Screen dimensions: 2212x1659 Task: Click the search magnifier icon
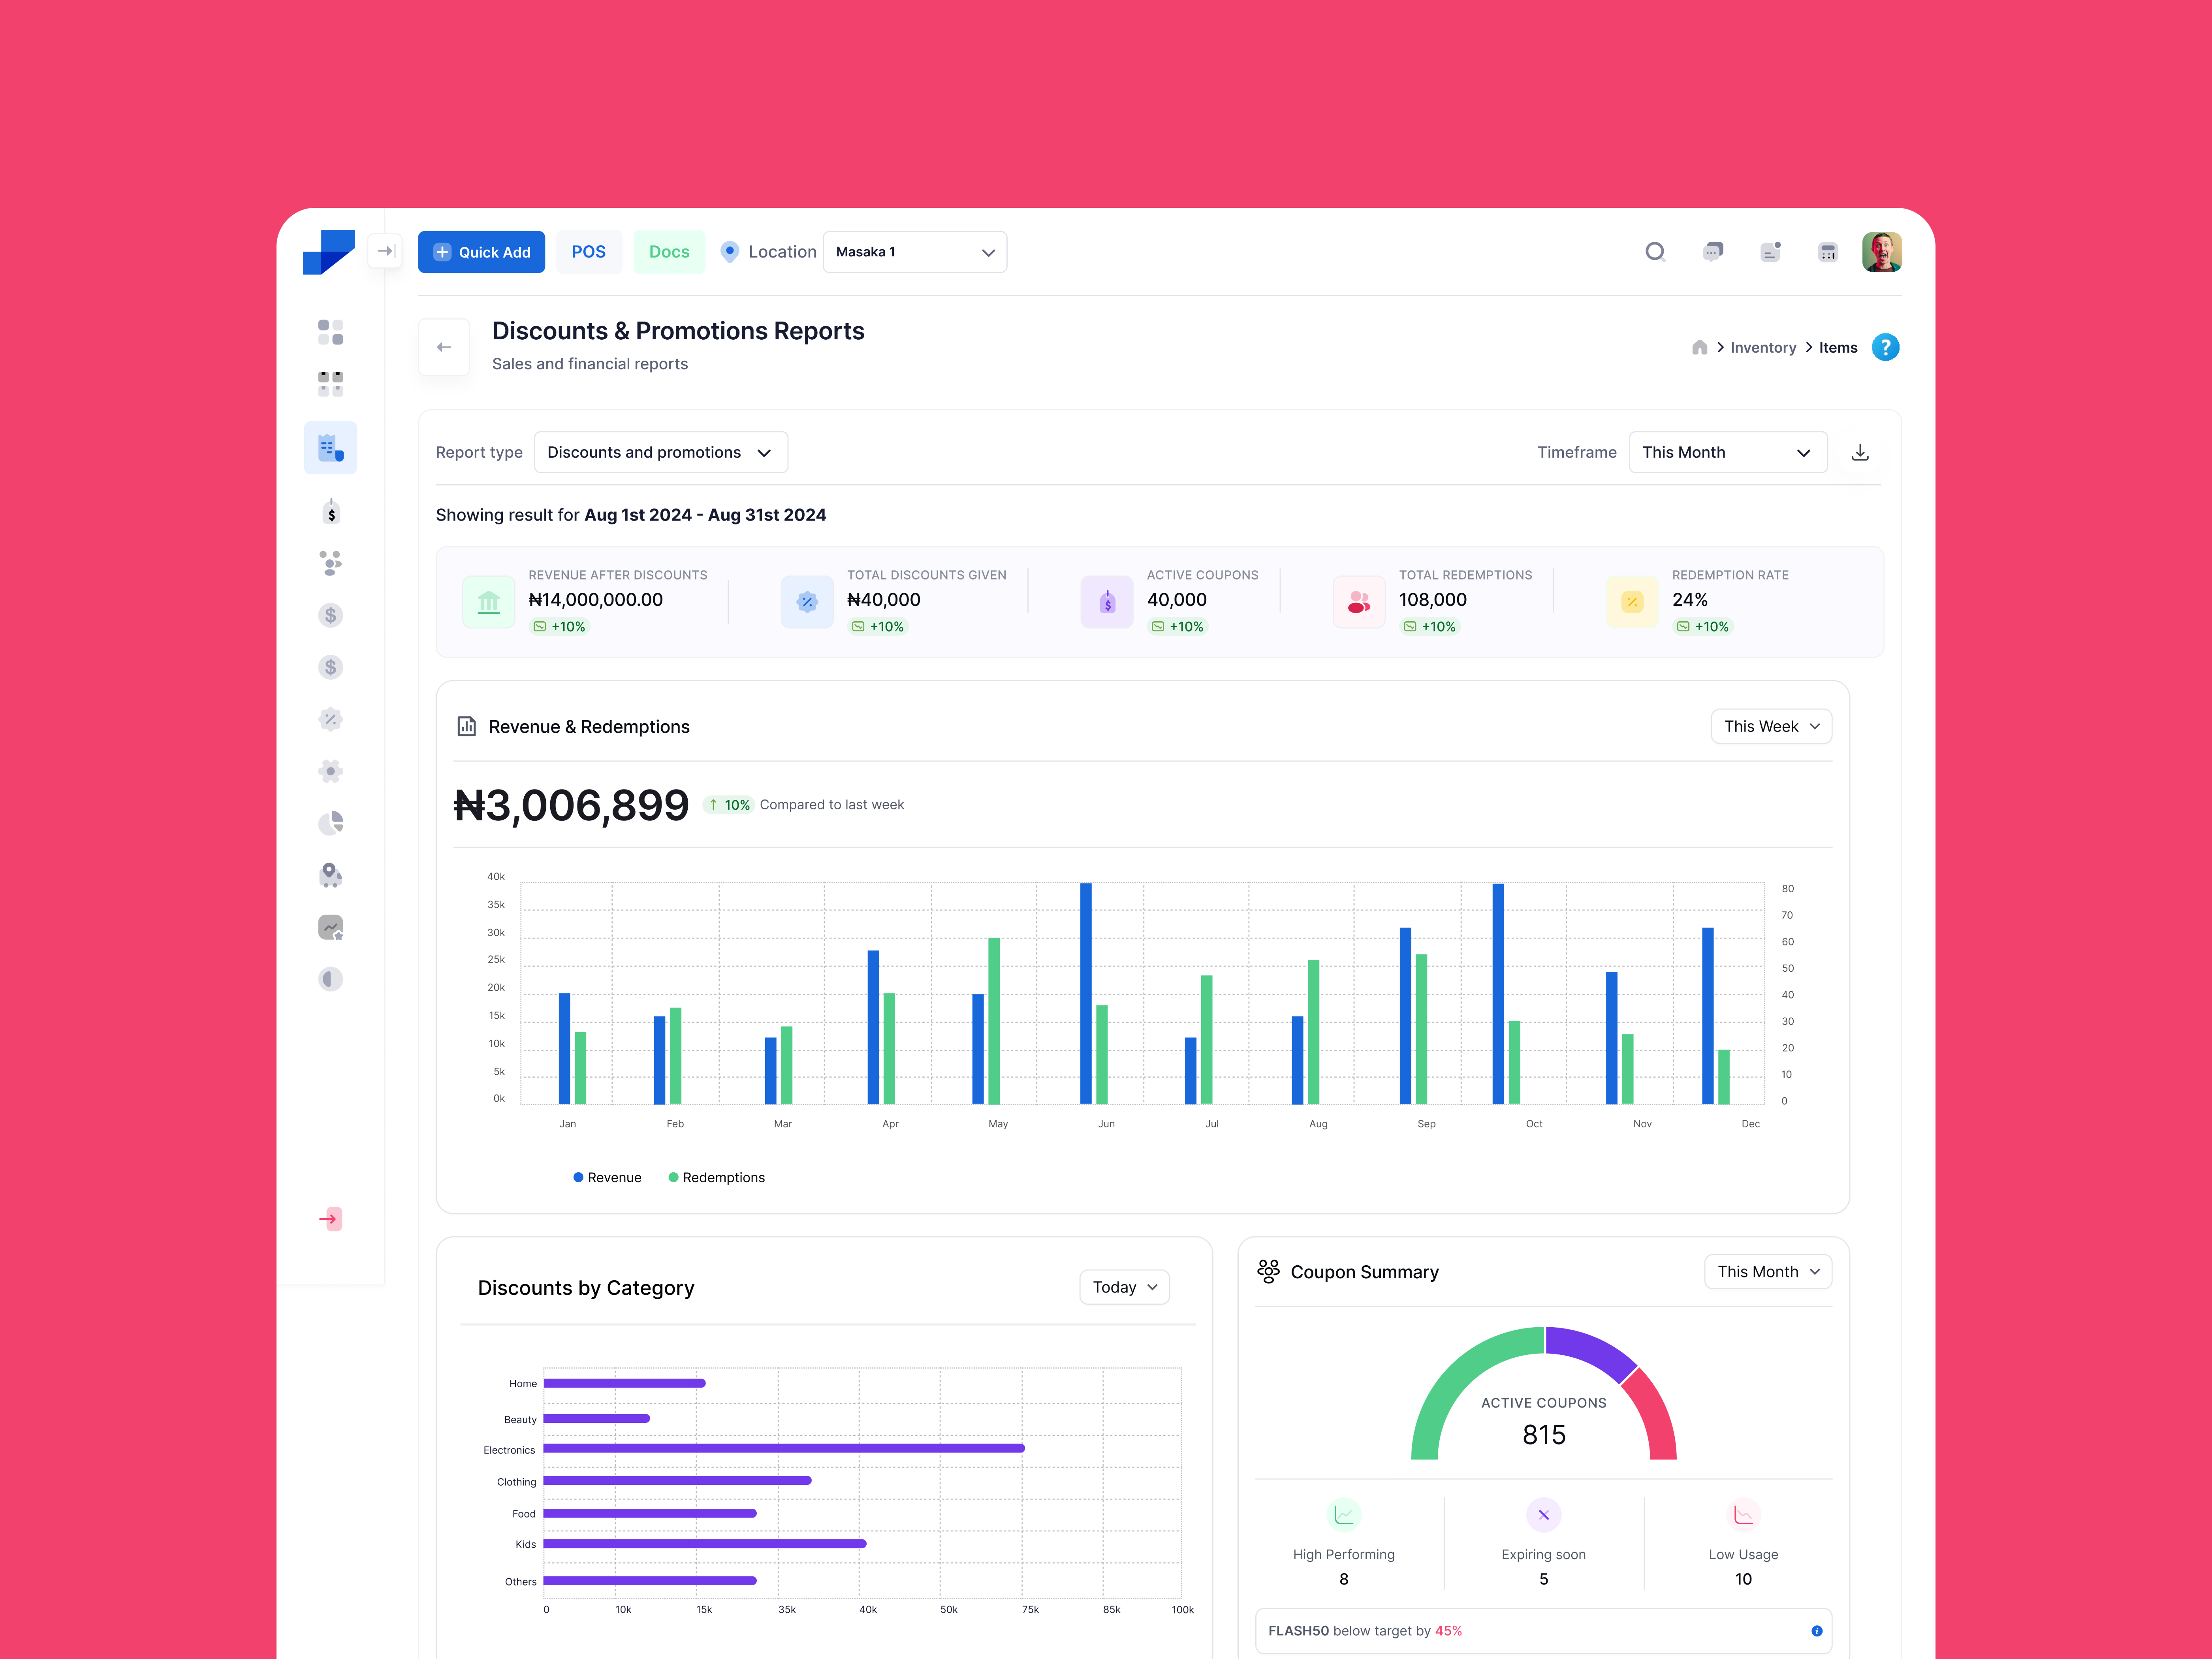[x=1655, y=252]
